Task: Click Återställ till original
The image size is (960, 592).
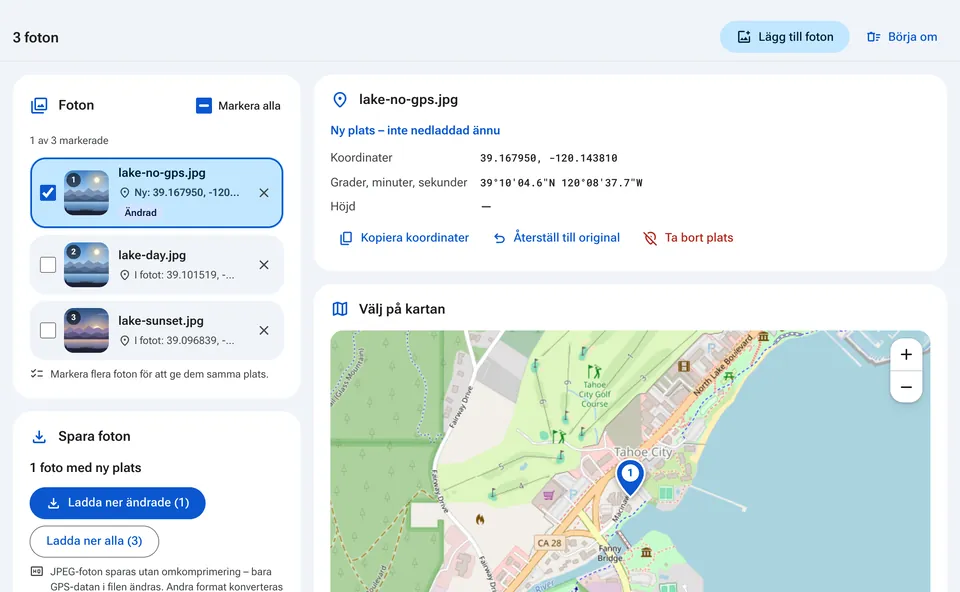Action: tap(557, 238)
